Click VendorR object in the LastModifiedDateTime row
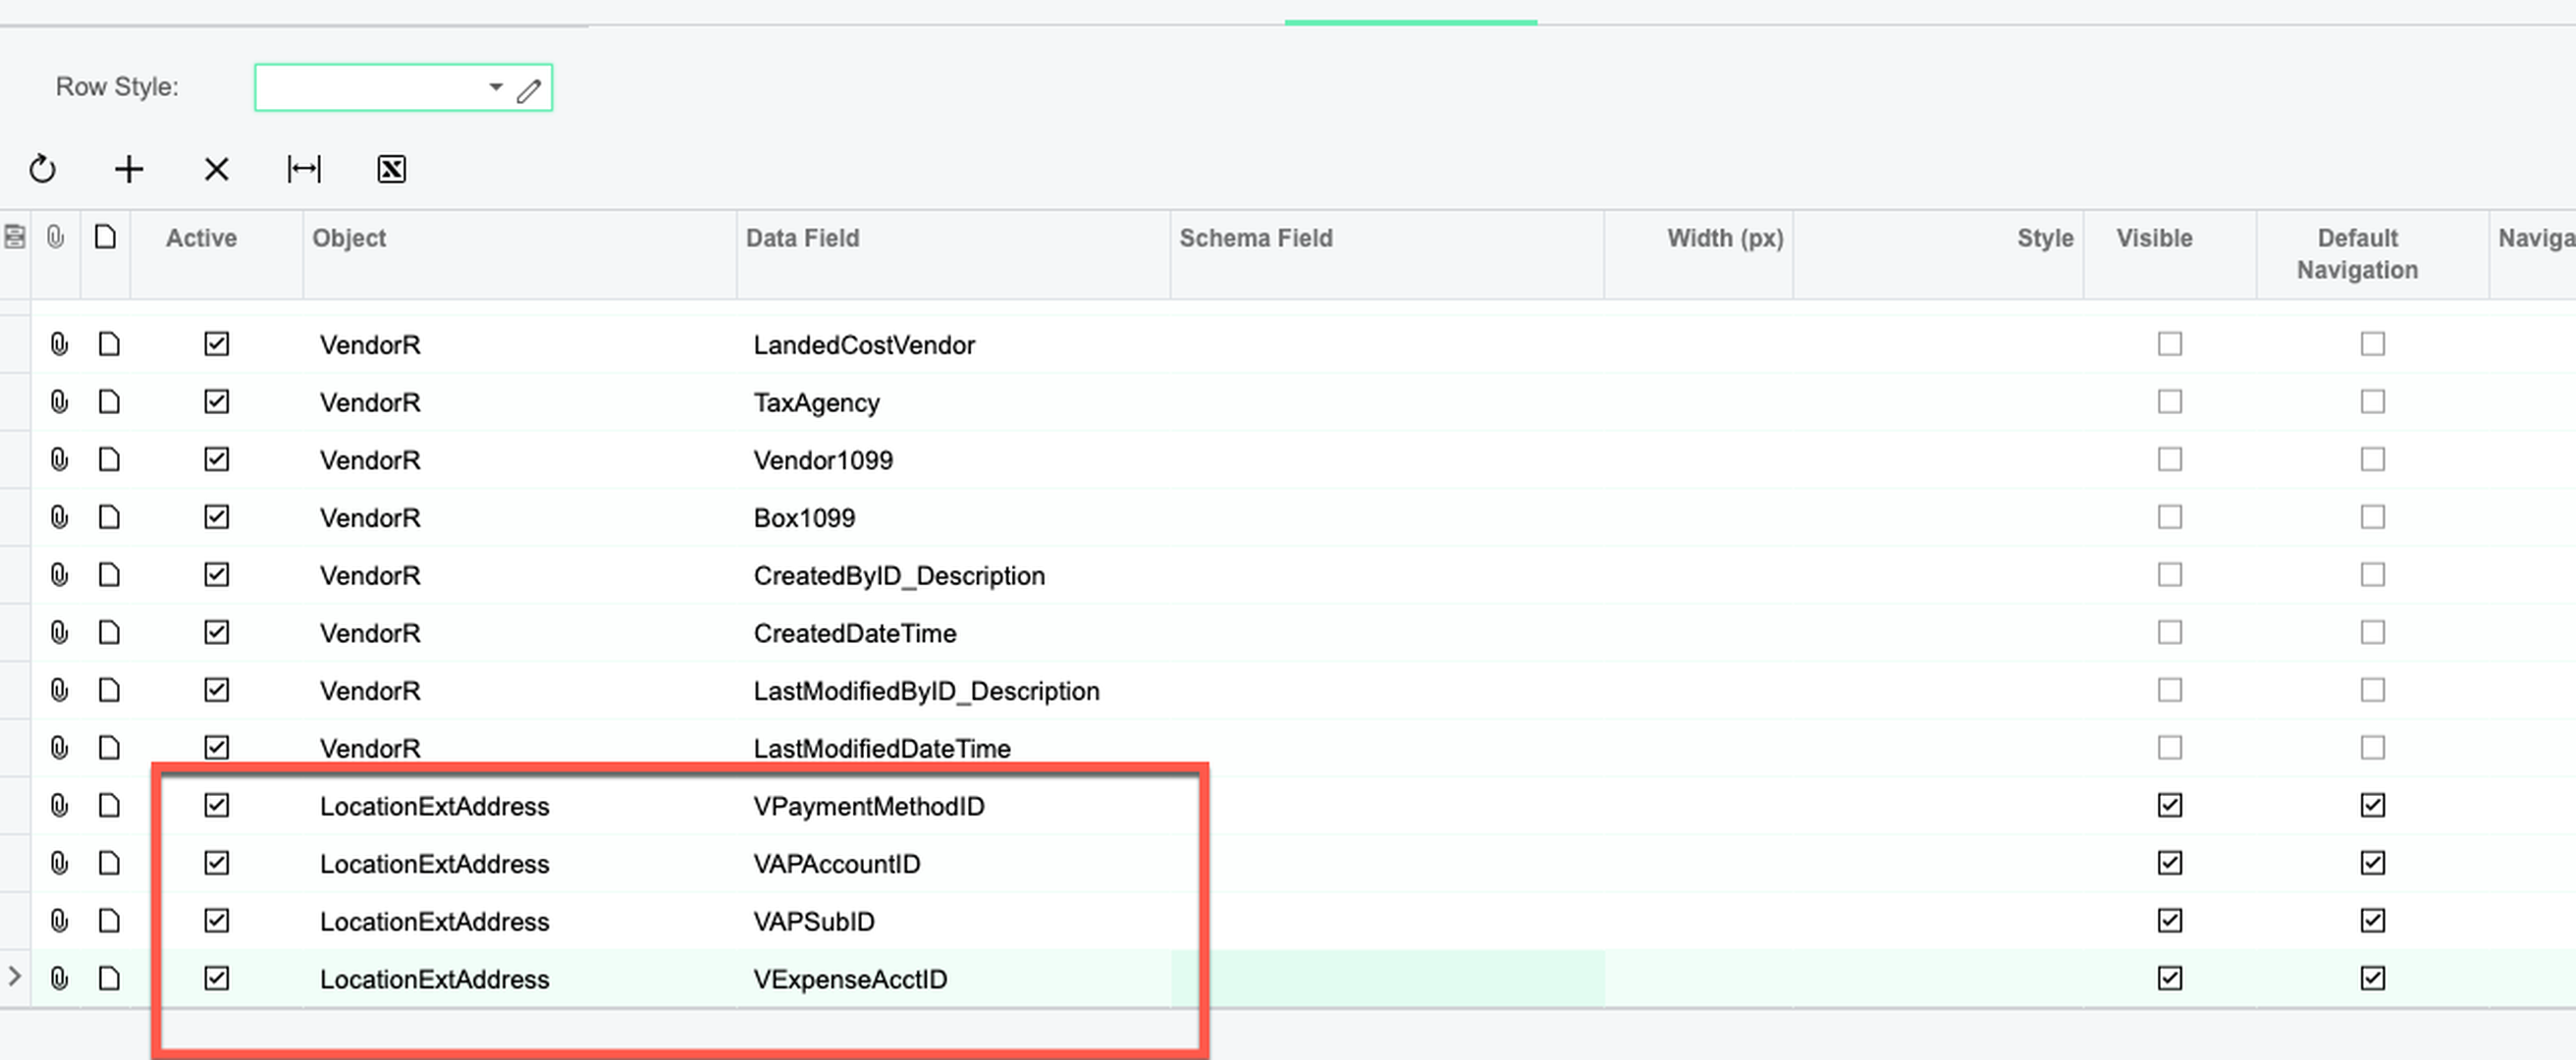This screenshot has width=2576, height=1060. (x=370, y=748)
